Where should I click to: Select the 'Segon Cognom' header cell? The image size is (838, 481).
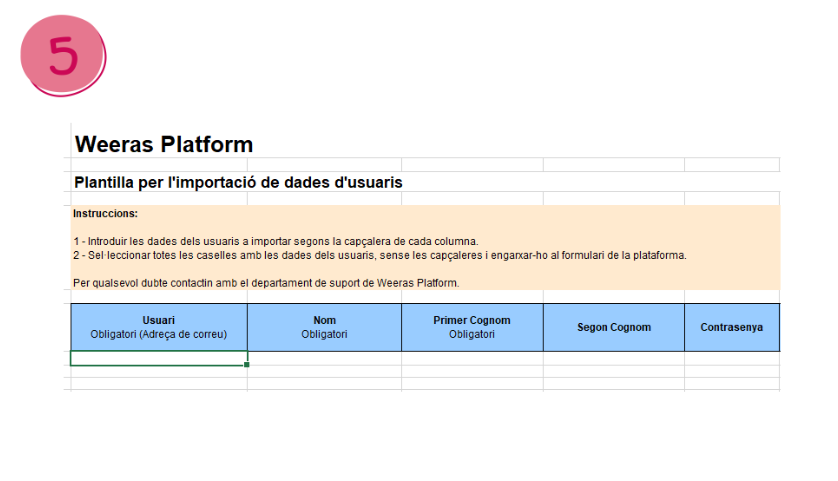tap(614, 327)
